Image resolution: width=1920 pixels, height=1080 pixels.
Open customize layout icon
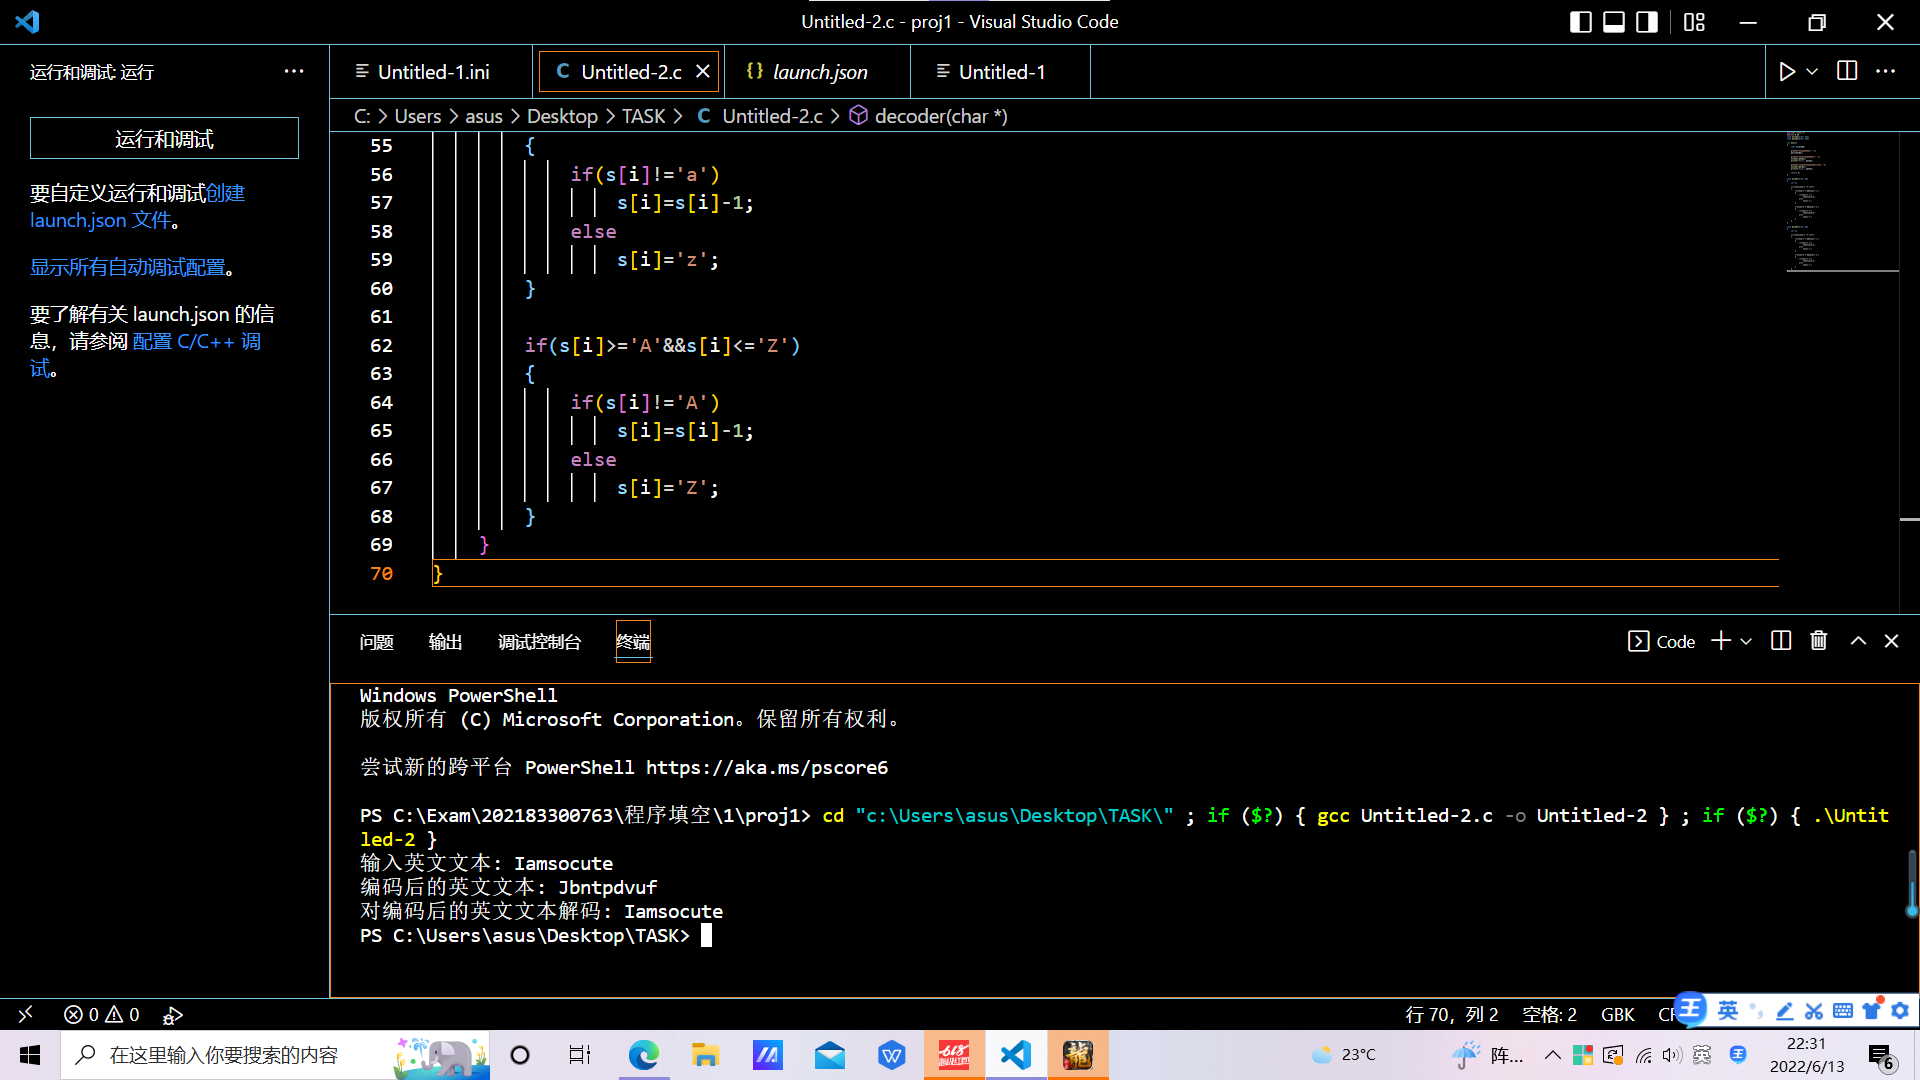[x=1694, y=22]
